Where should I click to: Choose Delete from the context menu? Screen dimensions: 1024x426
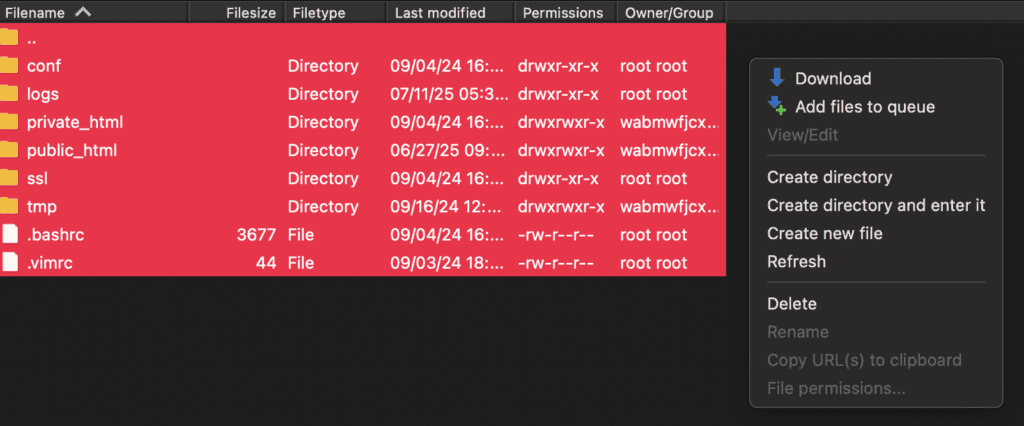pos(792,304)
